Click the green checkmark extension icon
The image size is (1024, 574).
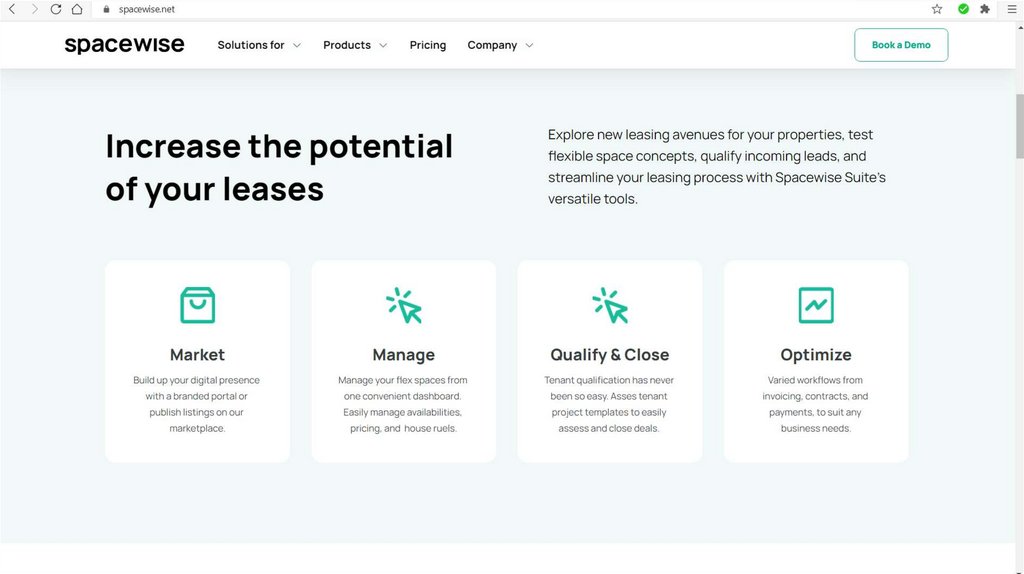(x=963, y=9)
